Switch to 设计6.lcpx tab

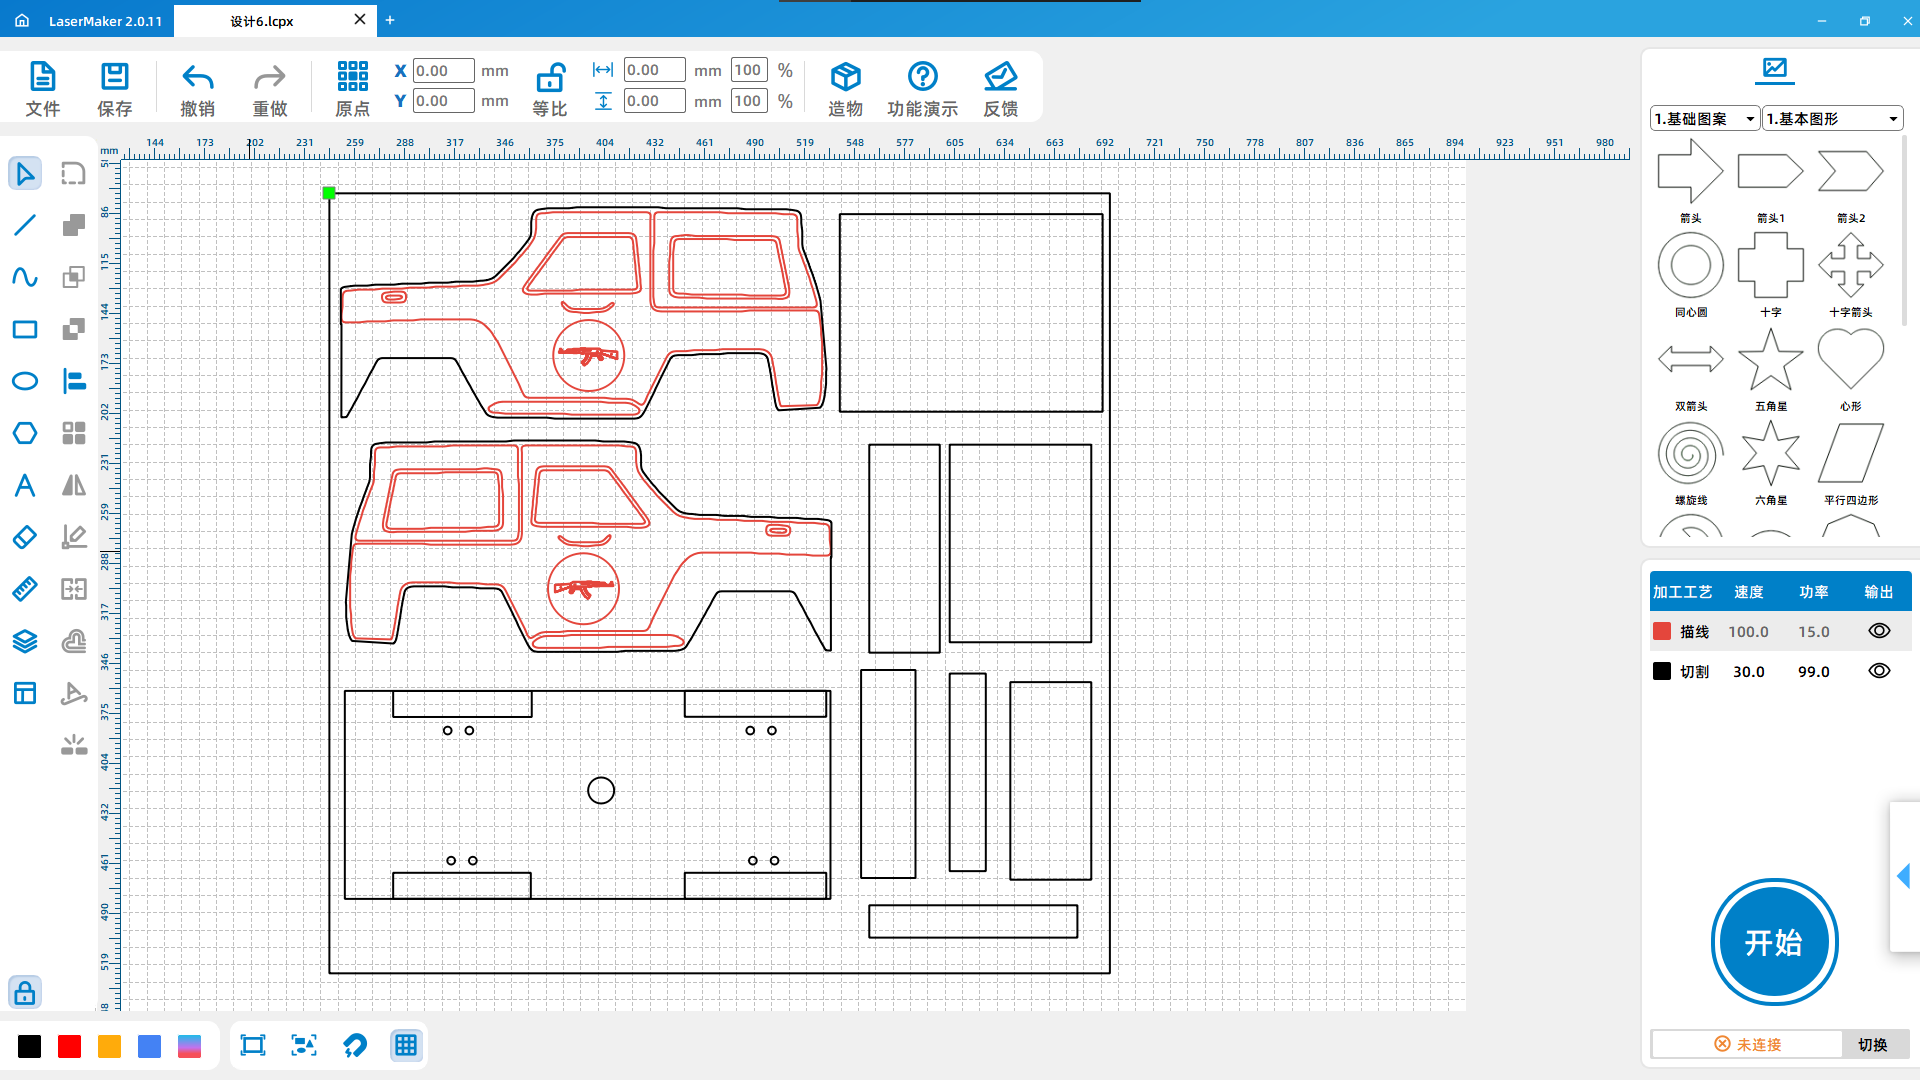click(262, 21)
